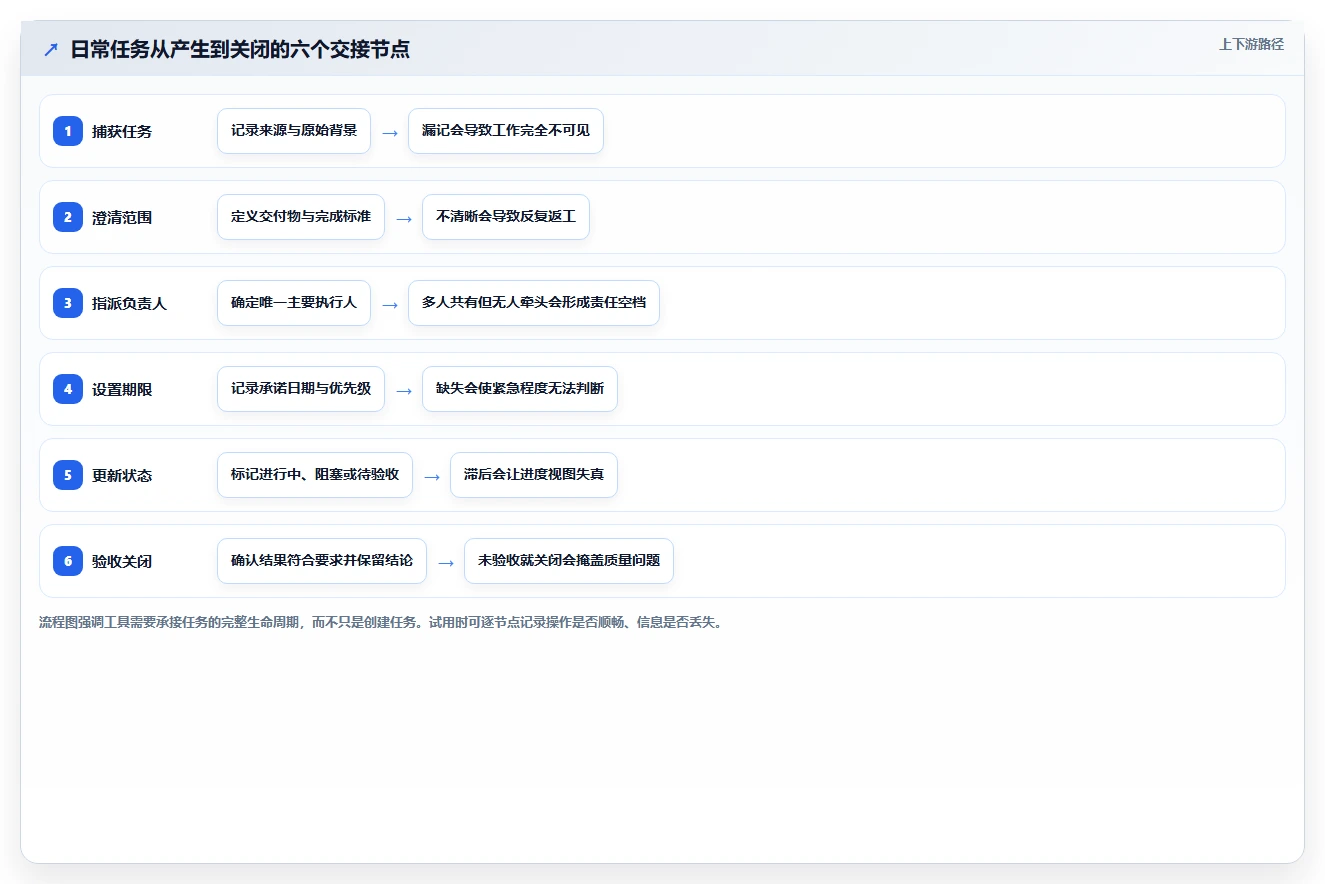Click the number 2 badge
Image resolution: width=1325 pixels, height=884 pixels.
(68, 217)
